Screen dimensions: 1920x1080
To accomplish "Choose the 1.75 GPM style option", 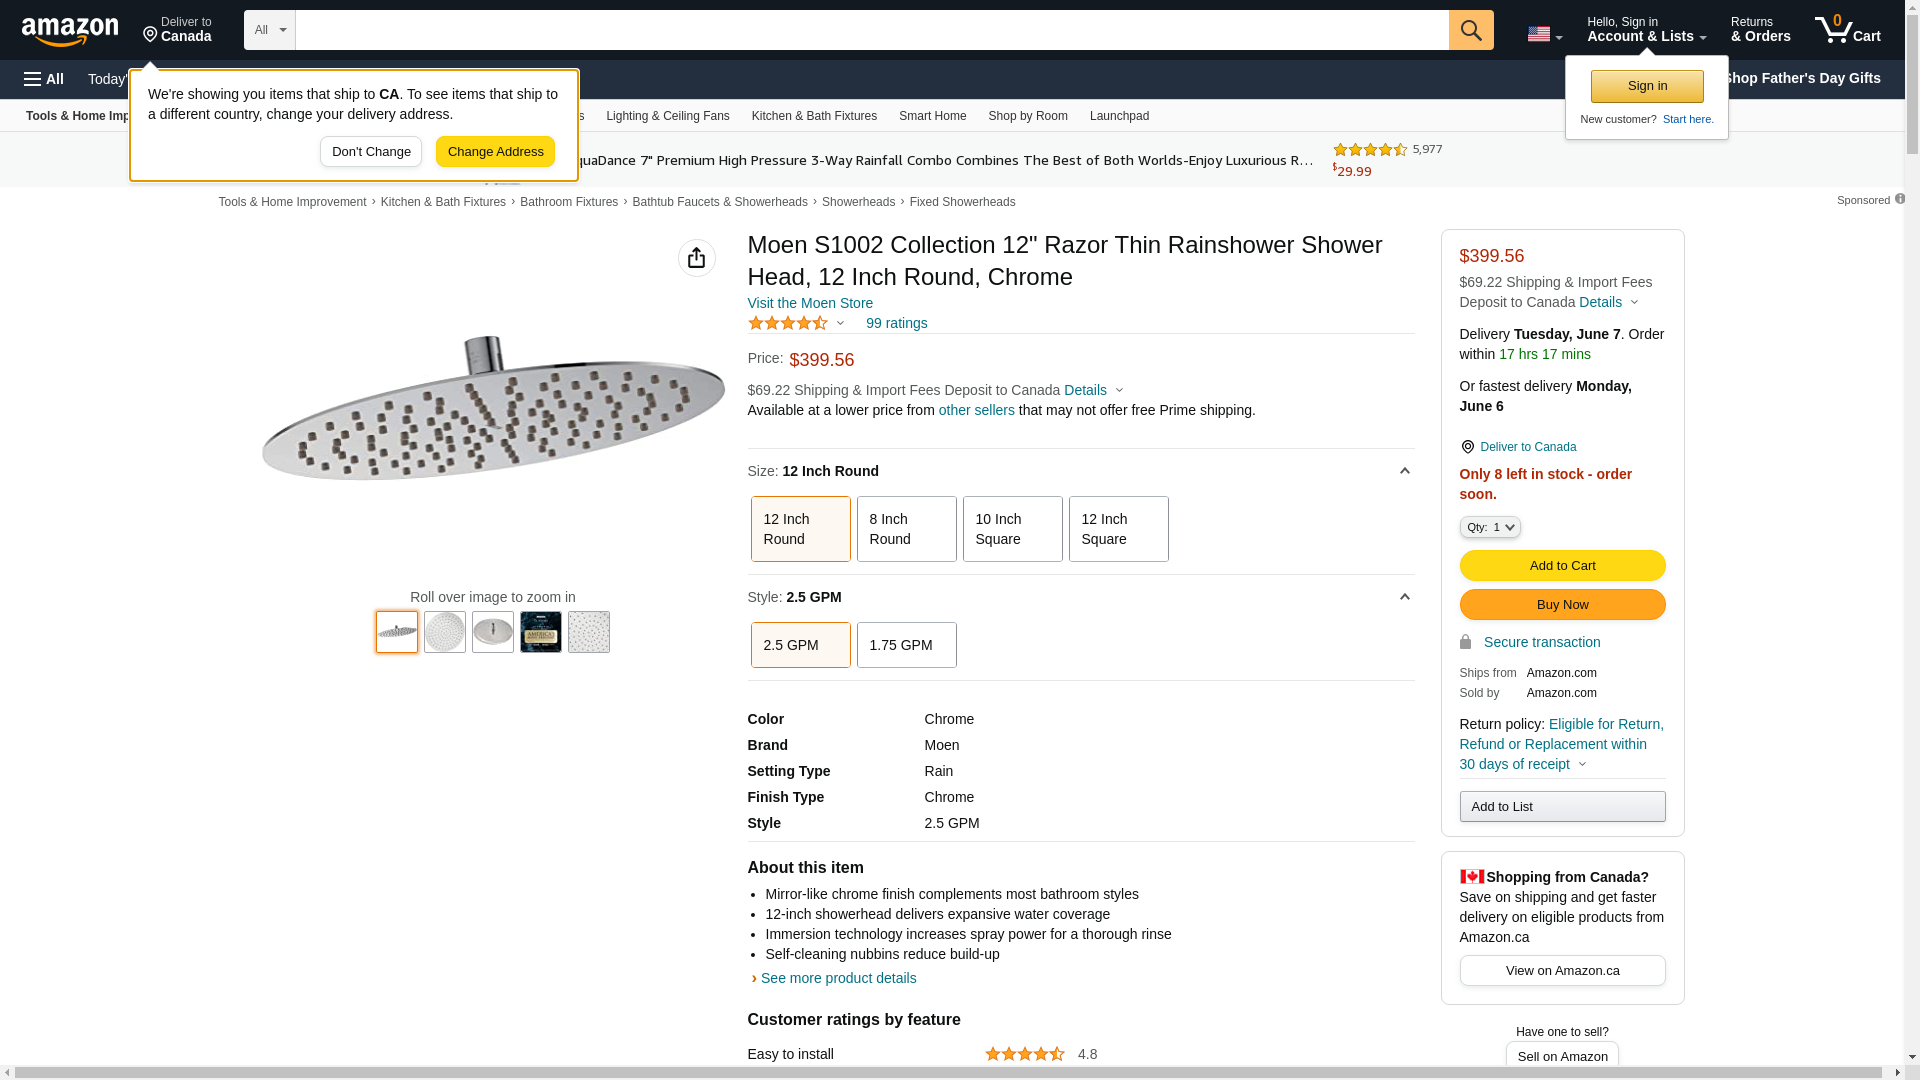I will pyautogui.click(x=906, y=645).
